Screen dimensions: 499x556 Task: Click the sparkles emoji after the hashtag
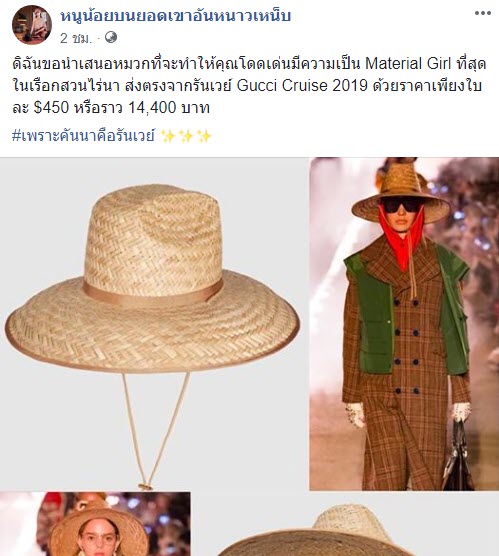(x=186, y=136)
